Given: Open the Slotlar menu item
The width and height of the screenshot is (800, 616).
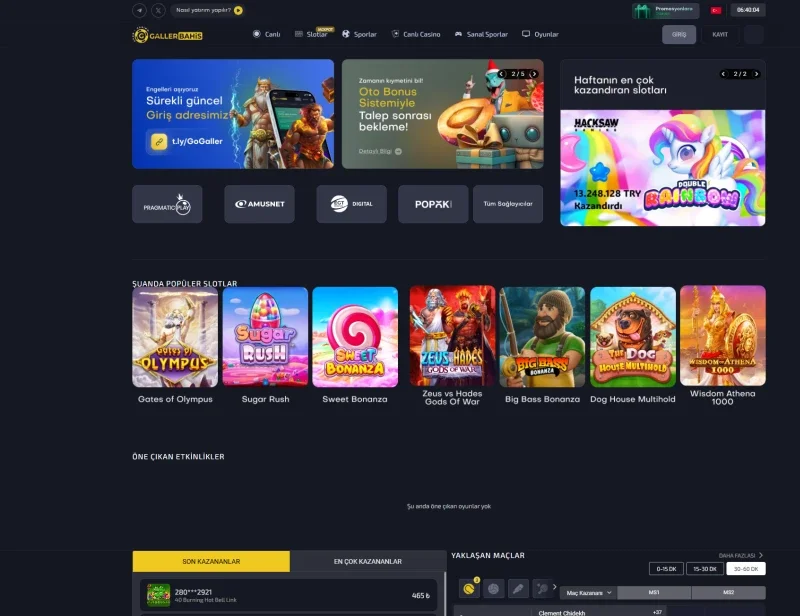Looking at the screenshot, I should 311,34.
